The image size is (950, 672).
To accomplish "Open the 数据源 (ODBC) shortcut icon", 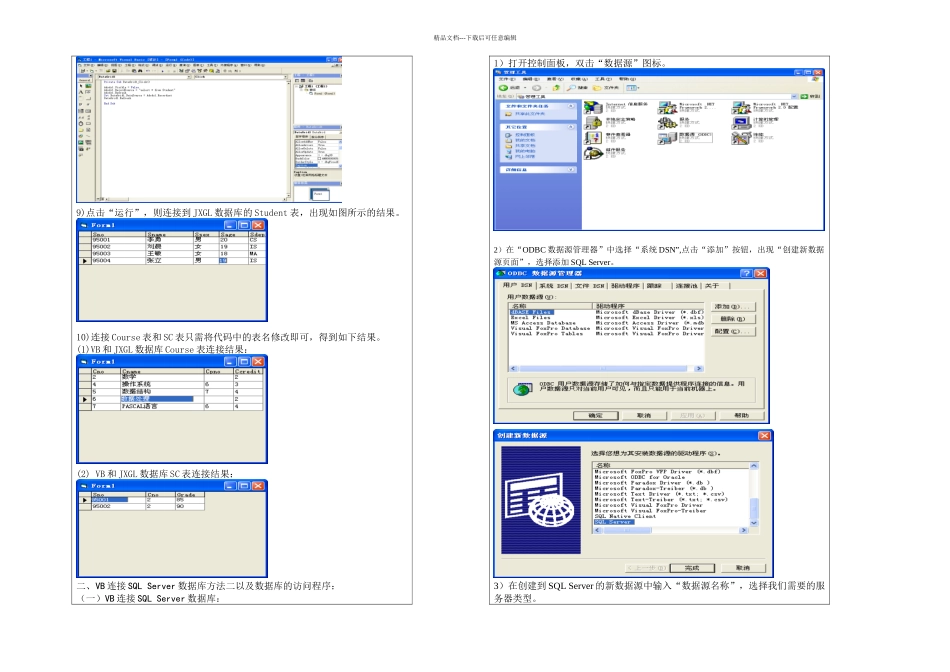I will (x=667, y=138).
